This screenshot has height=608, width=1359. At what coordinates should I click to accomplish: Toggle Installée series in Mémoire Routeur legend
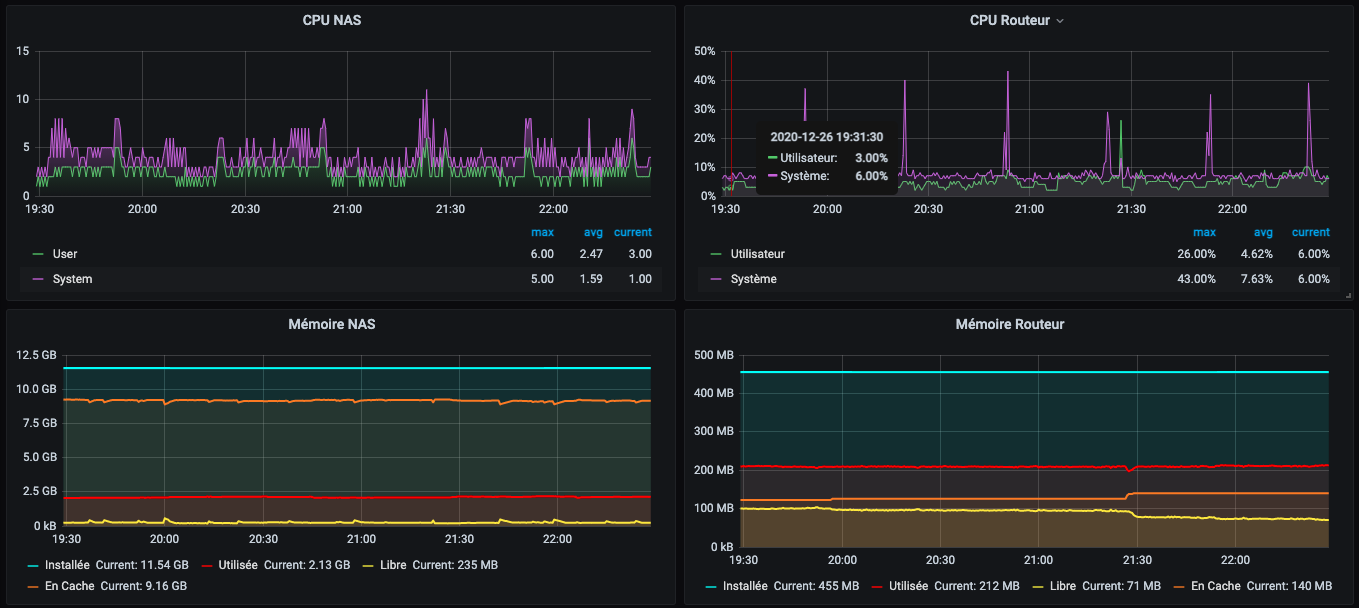745,586
